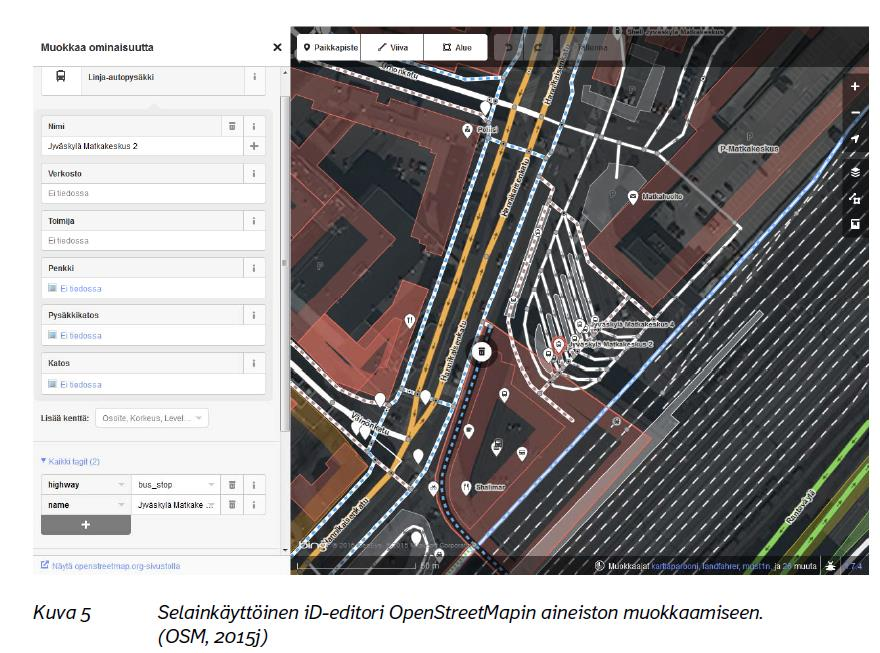Toggle the Pysäkkikatos checkbox
The height and width of the screenshot is (653, 880).
click(x=52, y=335)
